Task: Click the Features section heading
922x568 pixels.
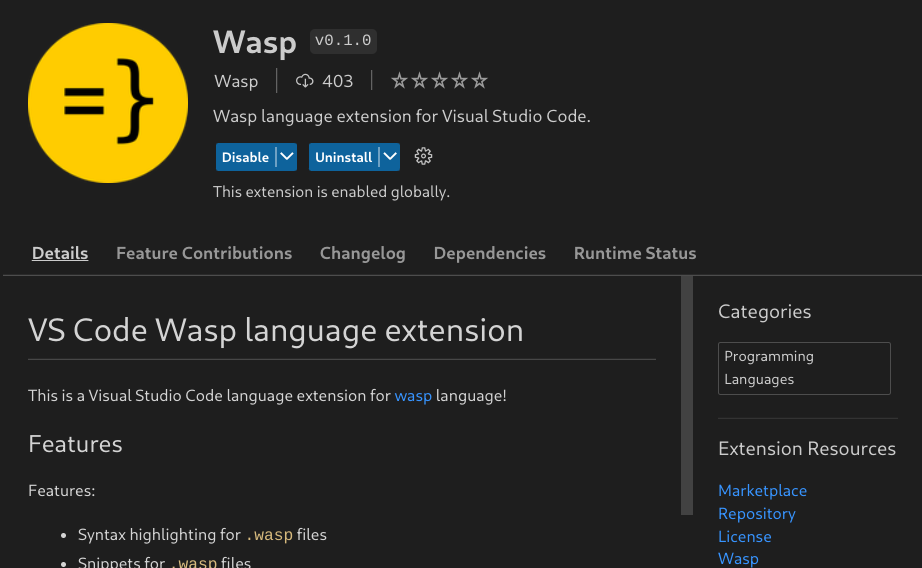Action: point(75,444)
